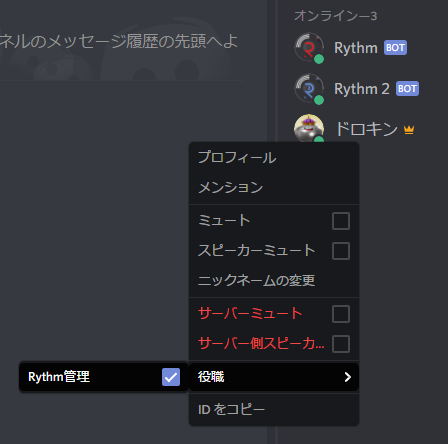Open the プロフィール menu entry
448x444 pixels.
[x=274, y=157]
